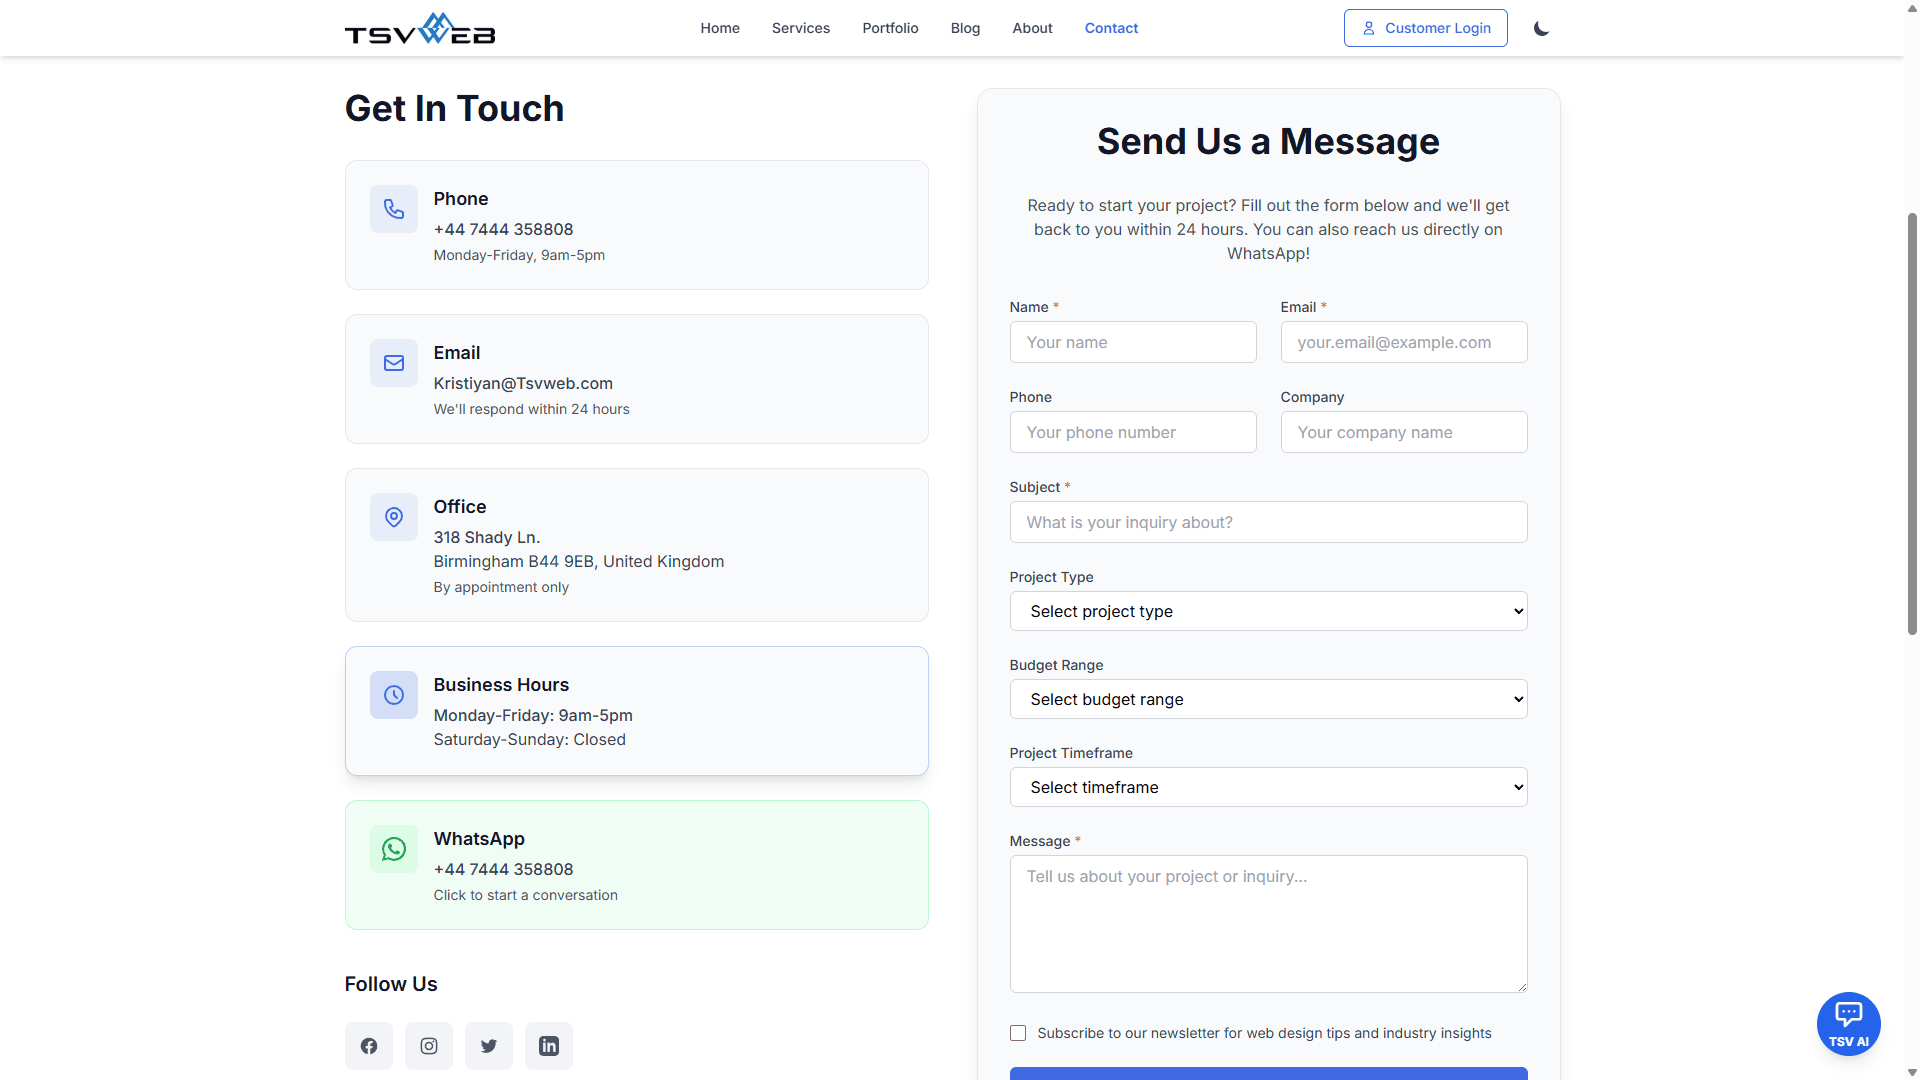Click the WhatsApp logo icon
The height and width of the screenshot is (1080, 1920).
[394, 849]
